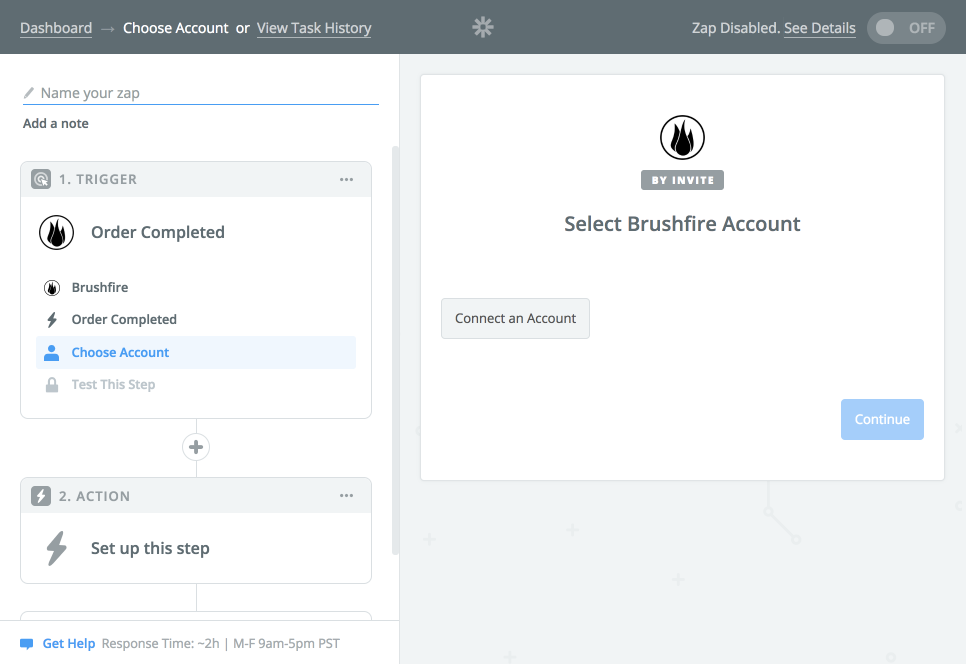Screen dimensions: 966x664
Task: Click Choose Account breadcrumb in header
Action: [176, 28]
